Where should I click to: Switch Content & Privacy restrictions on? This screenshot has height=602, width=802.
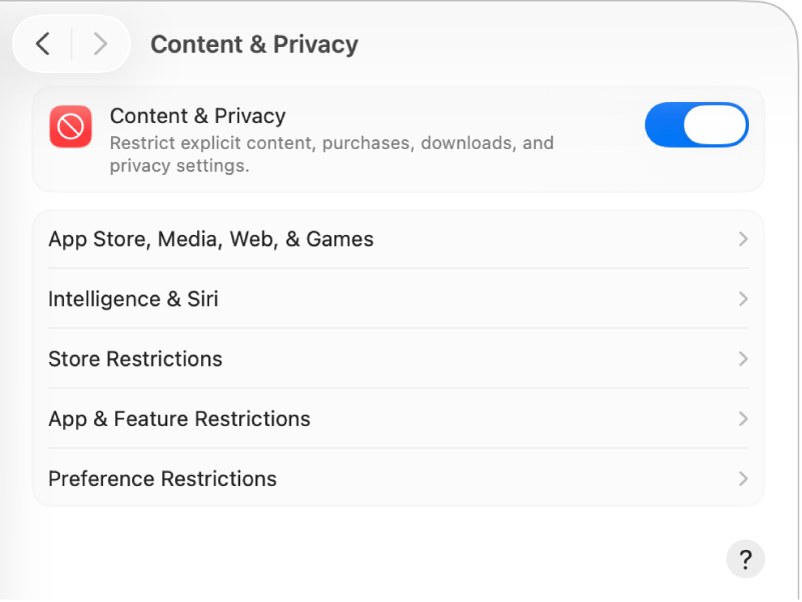tap(696, 125)
